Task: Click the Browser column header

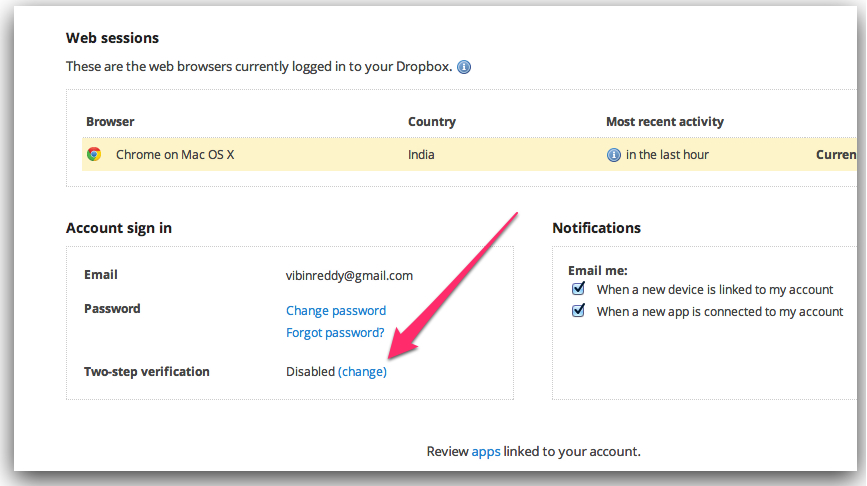Action: pyautogui.click(x=110, y=122)
